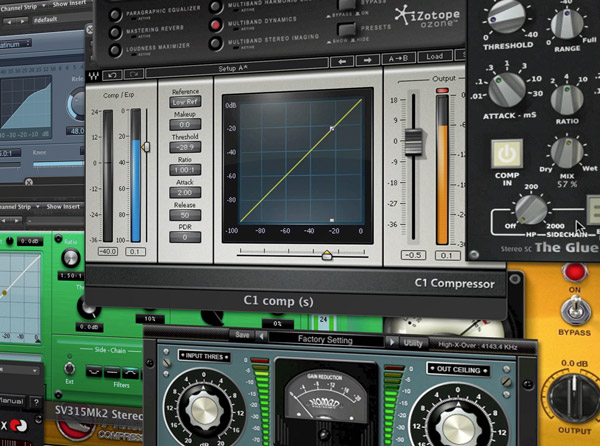Copy setup with the A→B button
600x446 pixels.
[x=398, y=59]
